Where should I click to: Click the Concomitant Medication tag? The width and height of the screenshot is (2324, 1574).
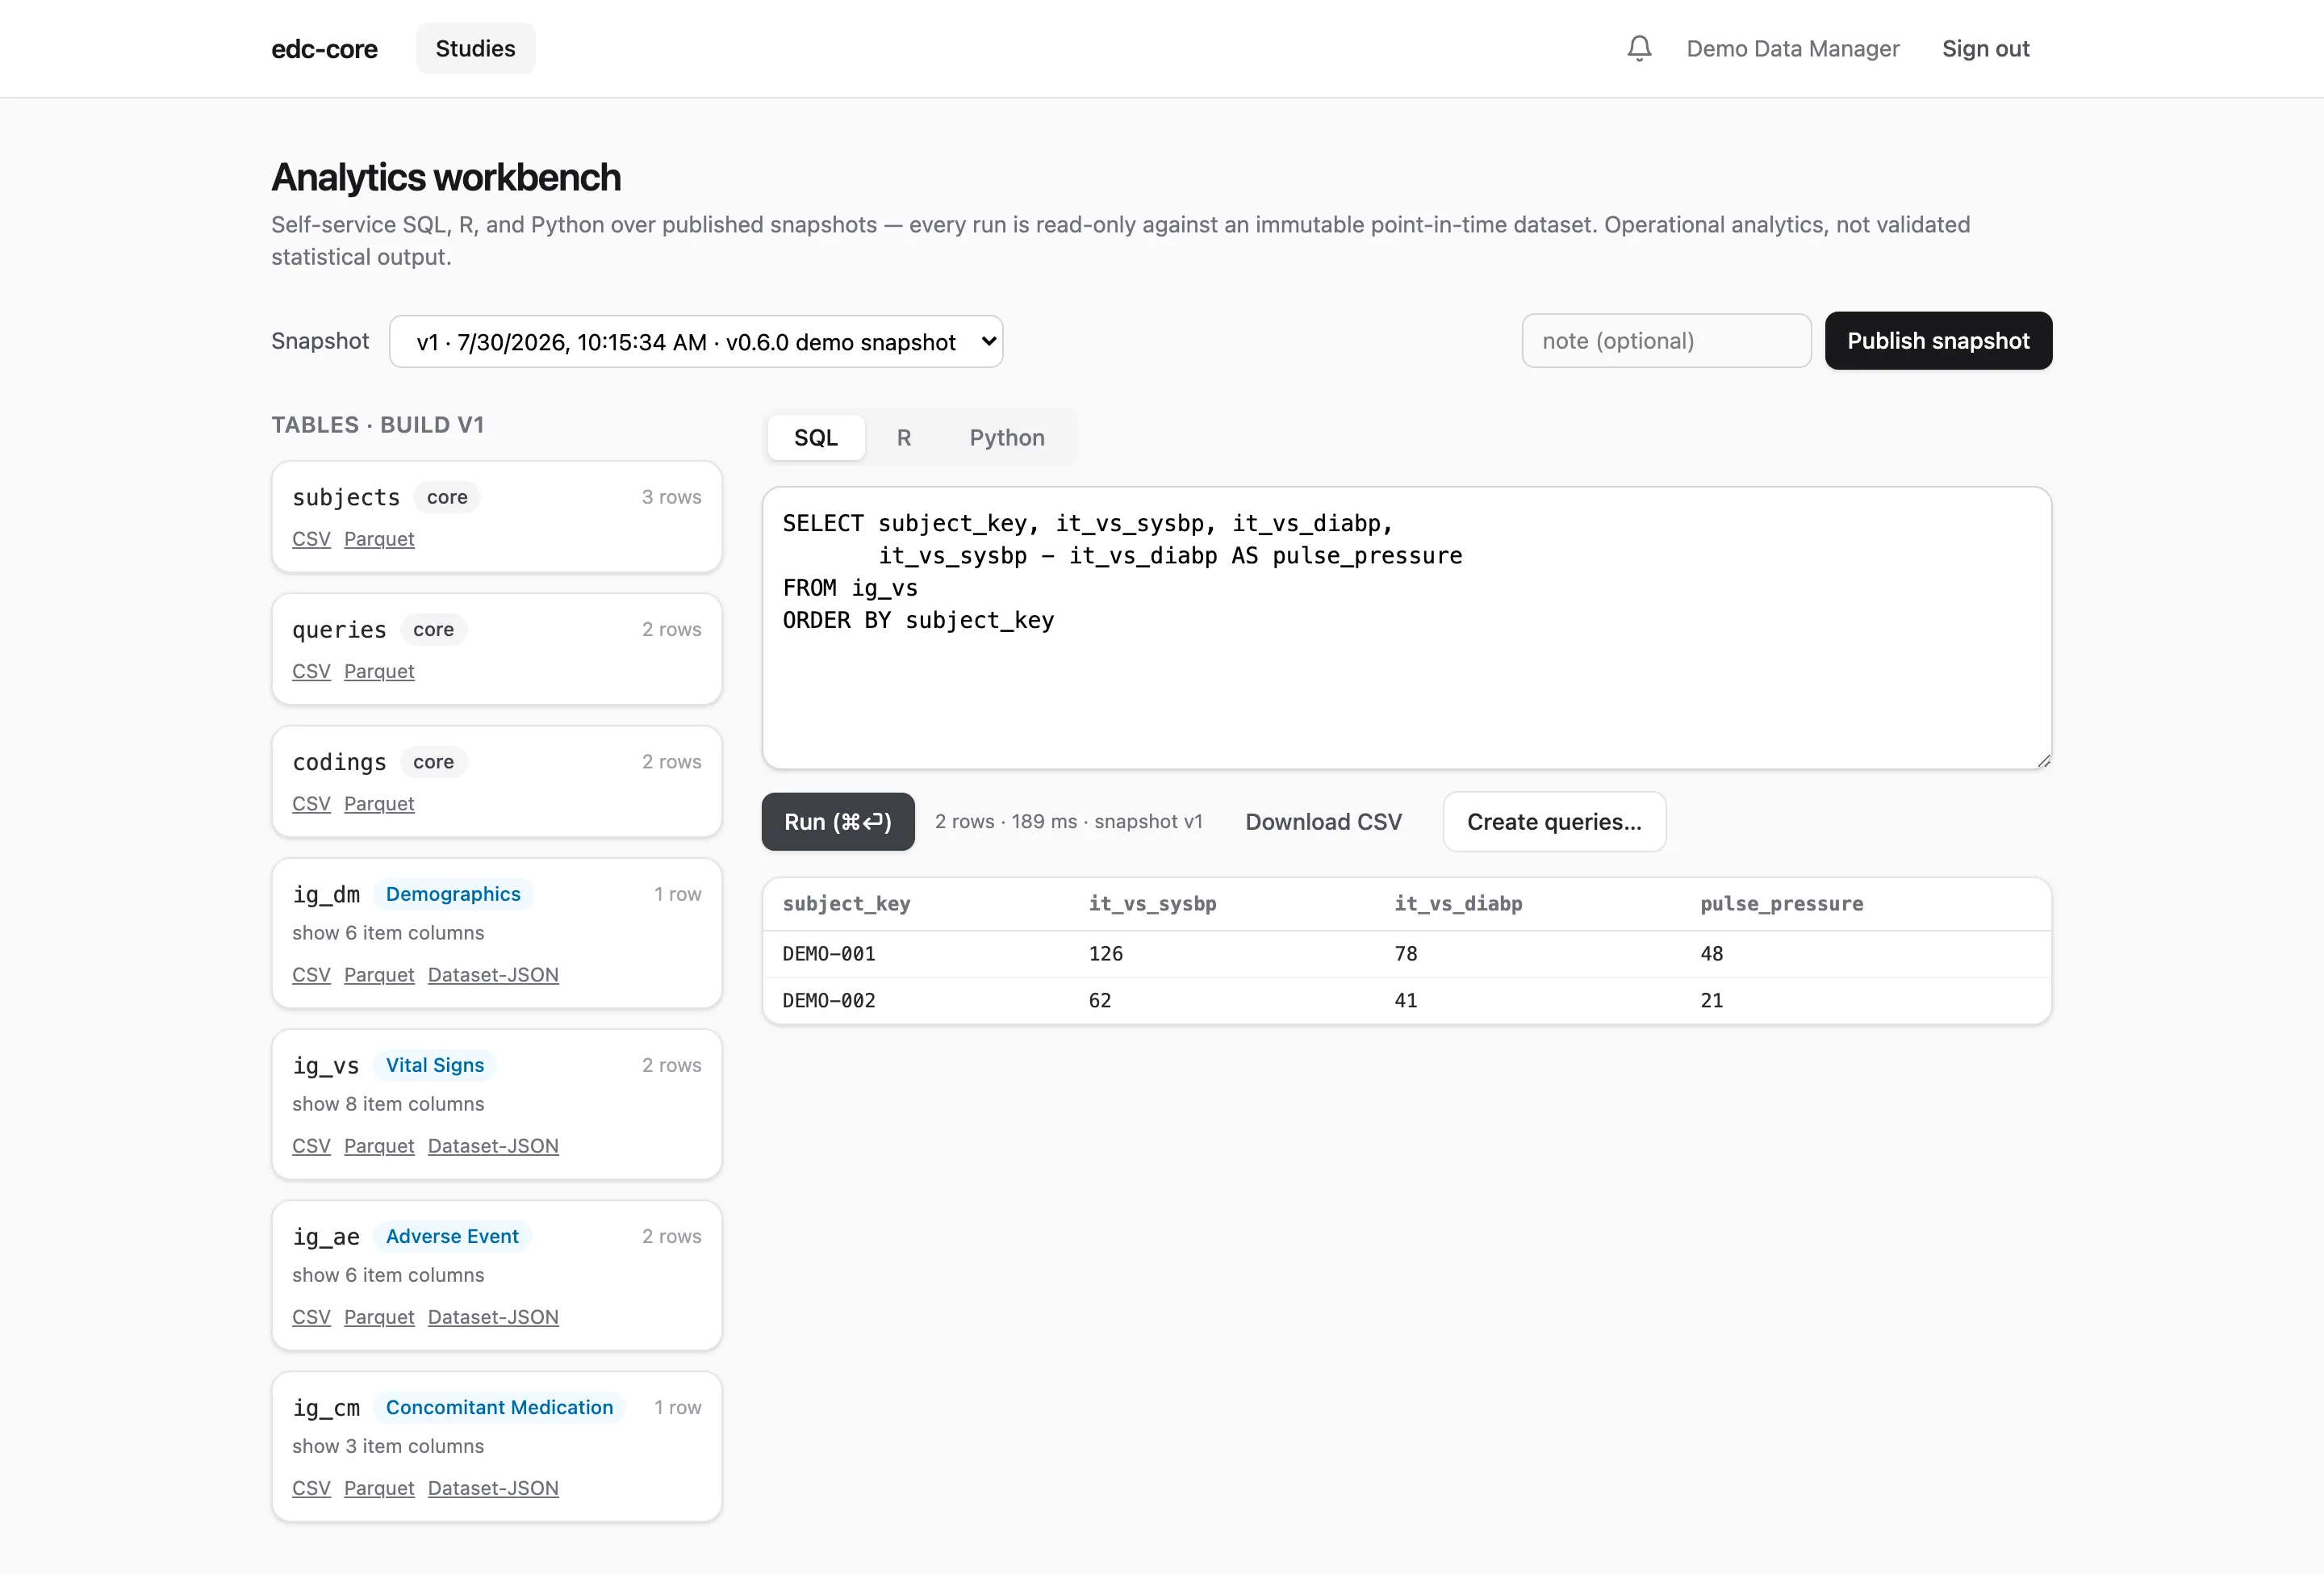(x=499, y=1407)
